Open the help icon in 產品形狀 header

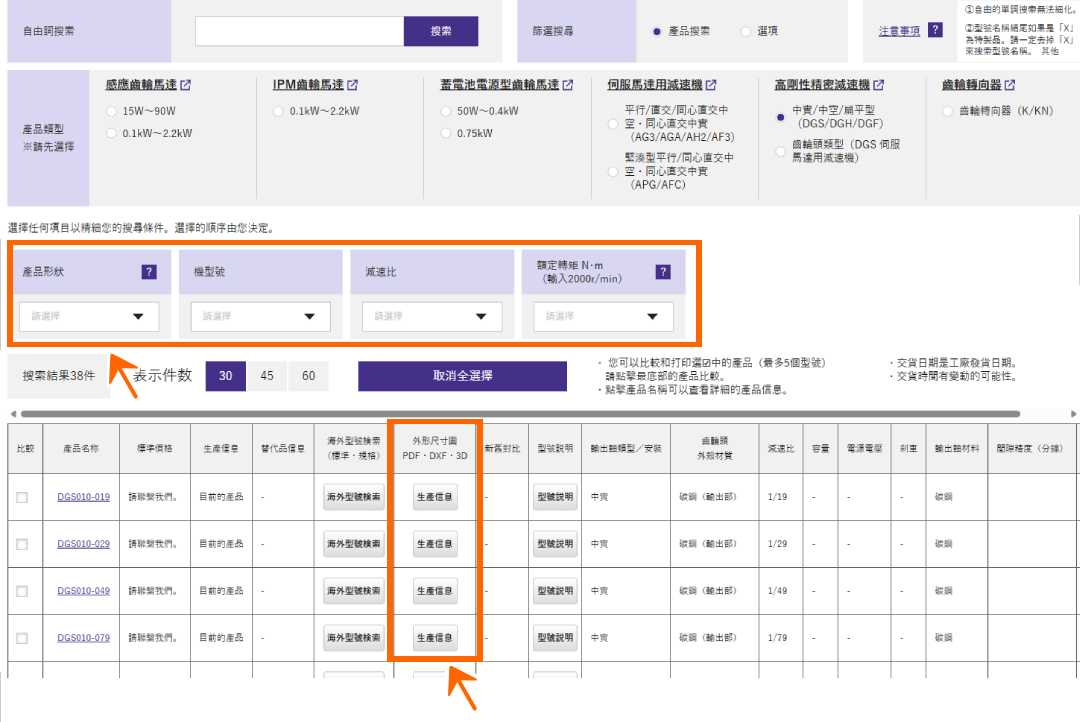[x=149, y=271]
